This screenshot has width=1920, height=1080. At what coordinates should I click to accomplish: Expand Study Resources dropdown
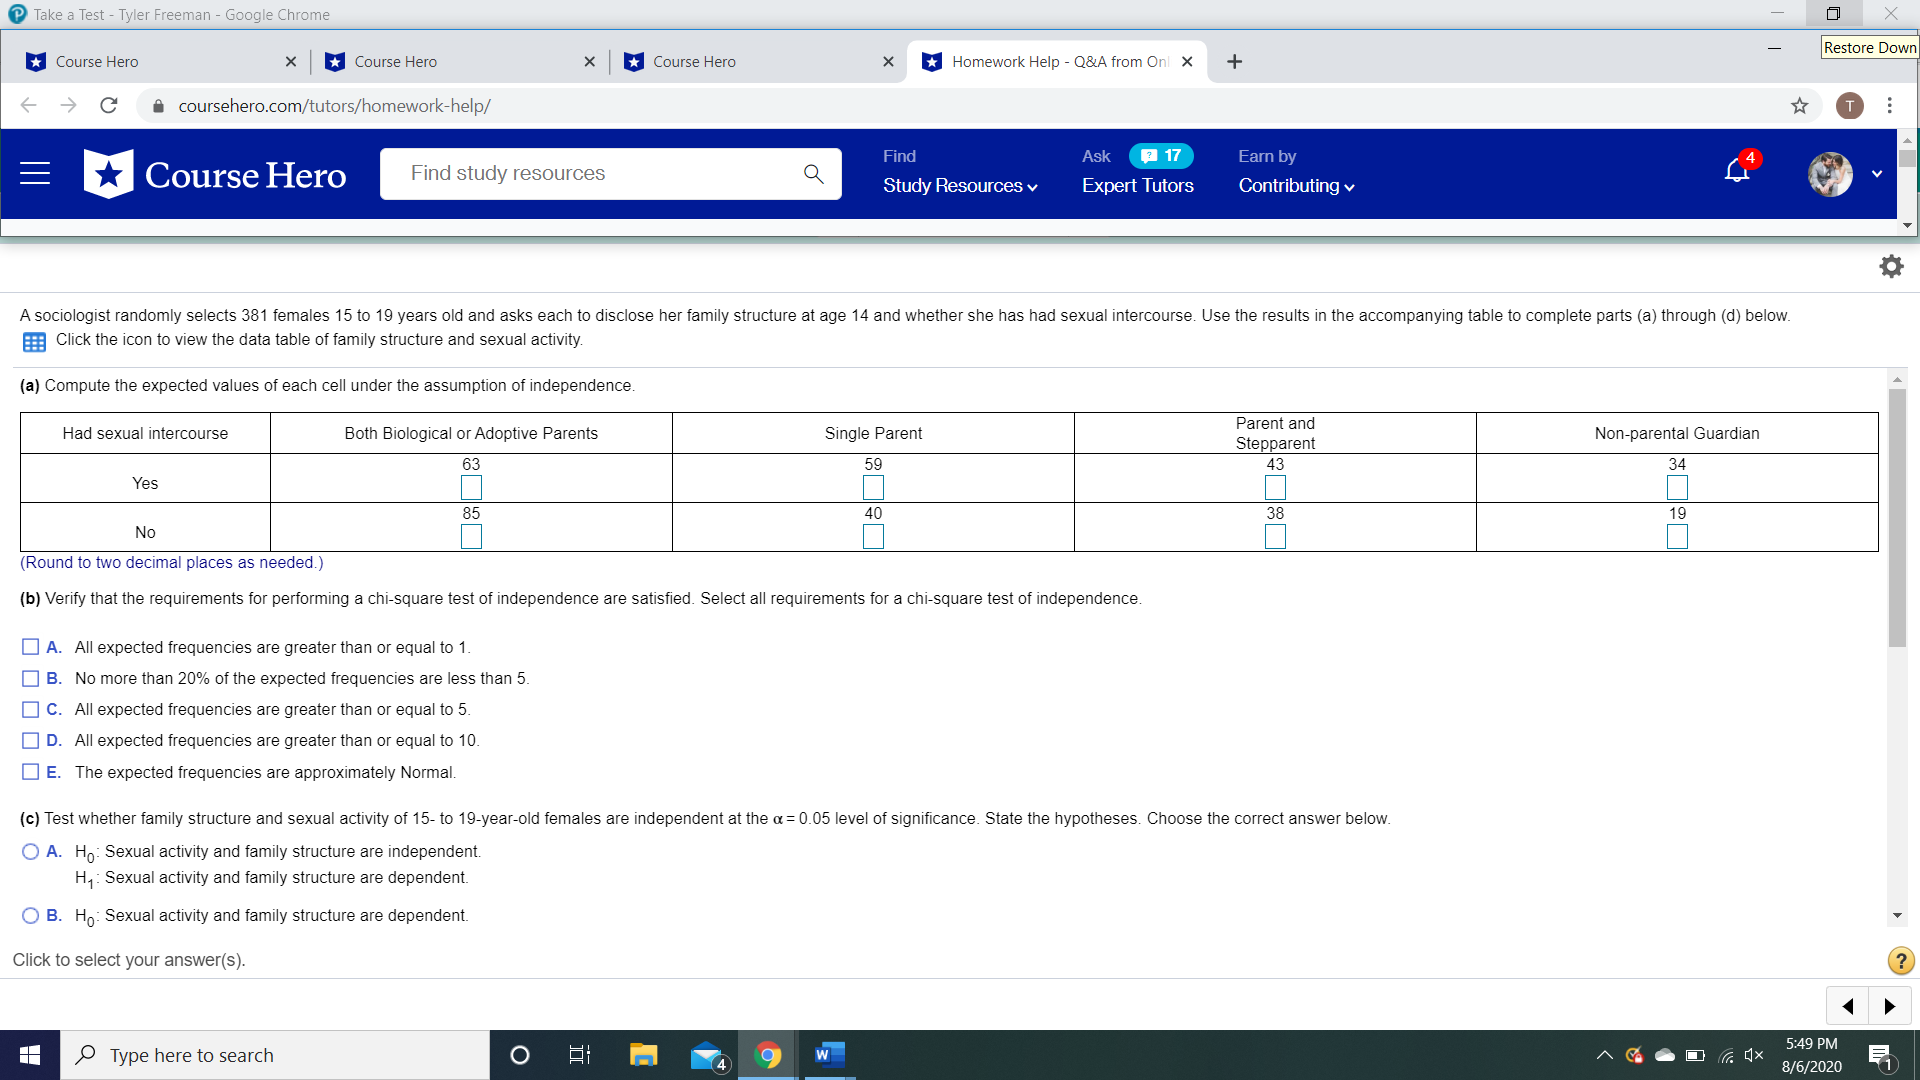tap(960, 186)
